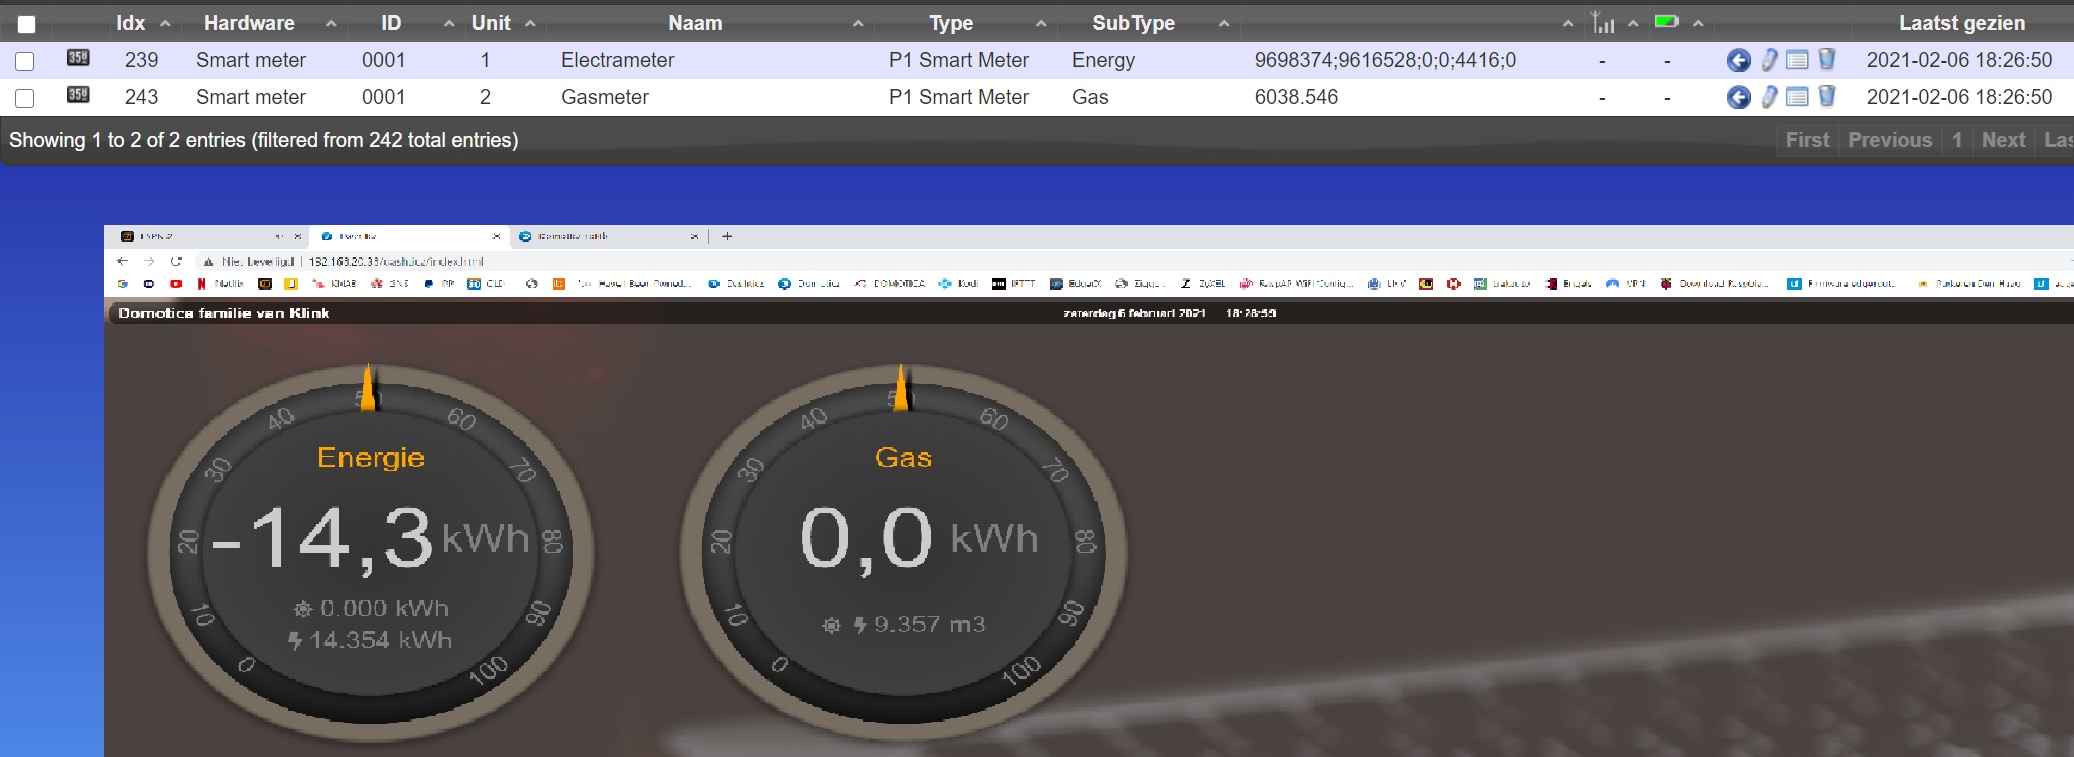Screen dimensions: 2074x757
Task: Open a new tab with plus in embedded browser
Action: [727, 236]
